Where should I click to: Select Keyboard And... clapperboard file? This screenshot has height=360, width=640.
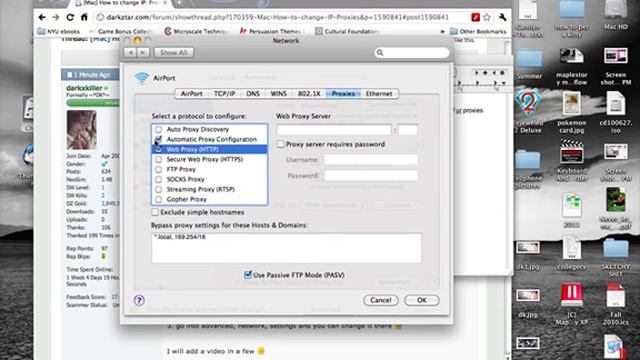tap(571, 160)
